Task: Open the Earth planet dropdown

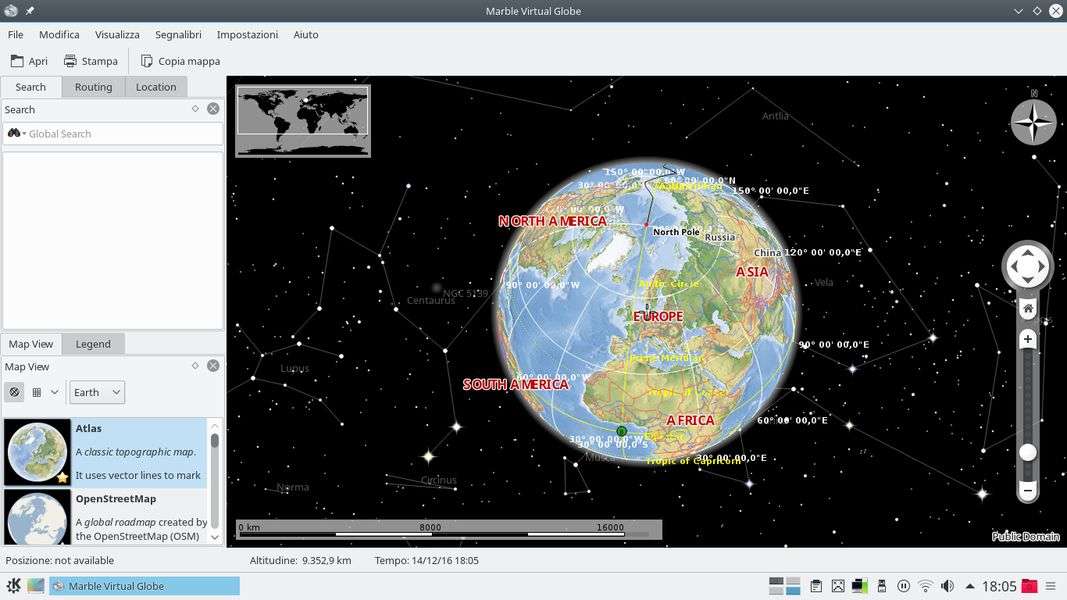Action: pos(97,392)
